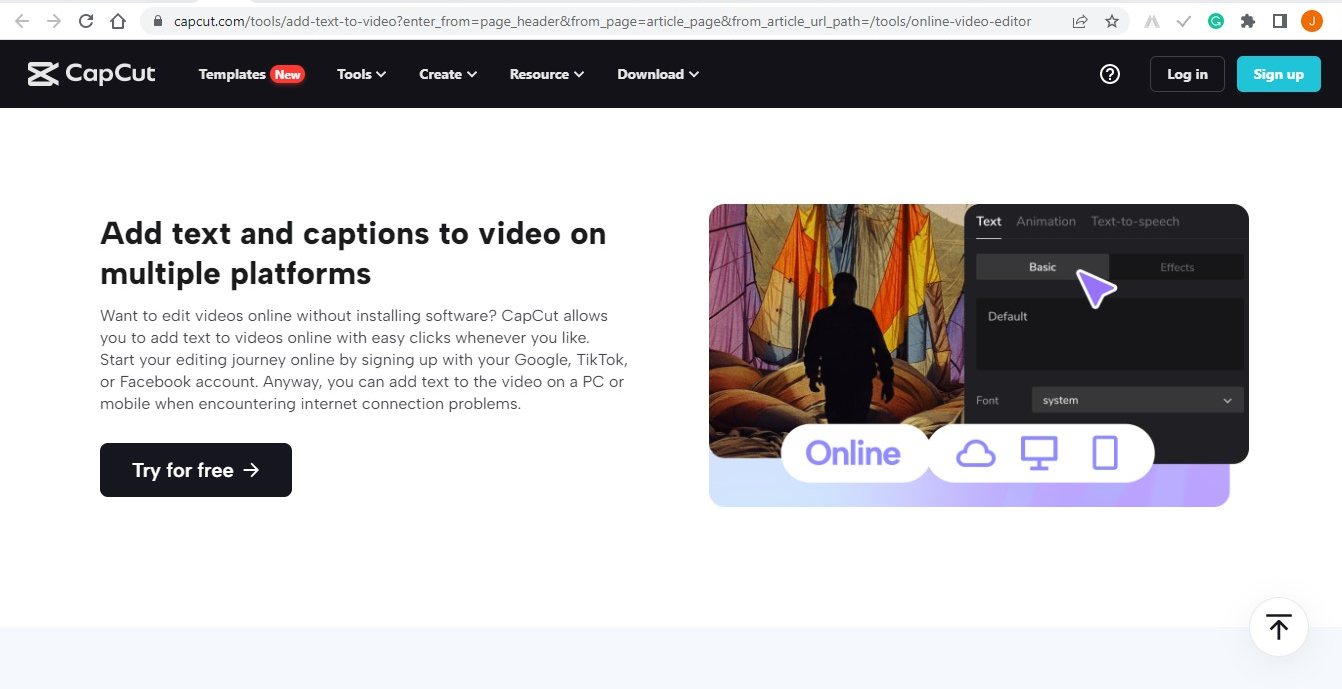Open the Grammarly extension icon

tap(1216, 20)
